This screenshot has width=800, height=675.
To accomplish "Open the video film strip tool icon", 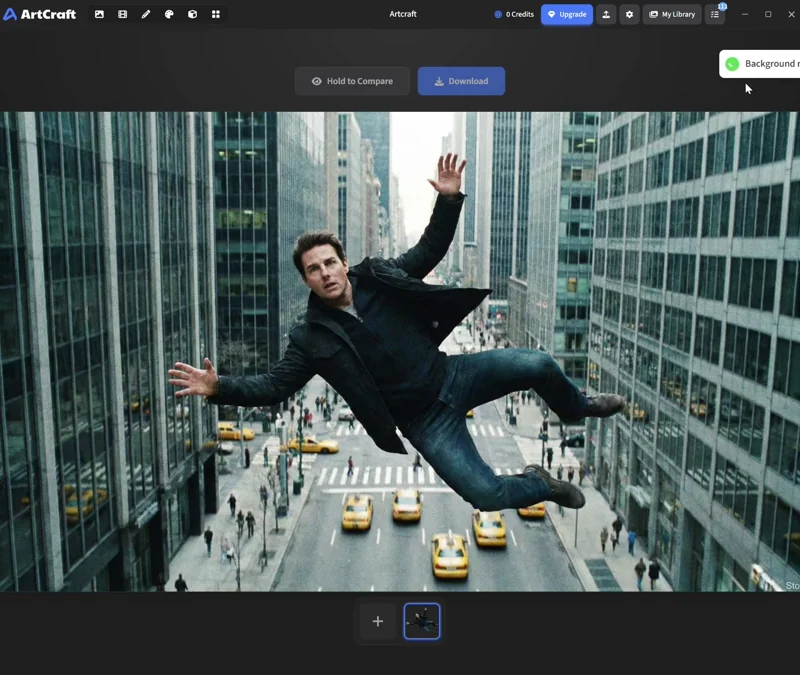I will (x=122, y=14).
